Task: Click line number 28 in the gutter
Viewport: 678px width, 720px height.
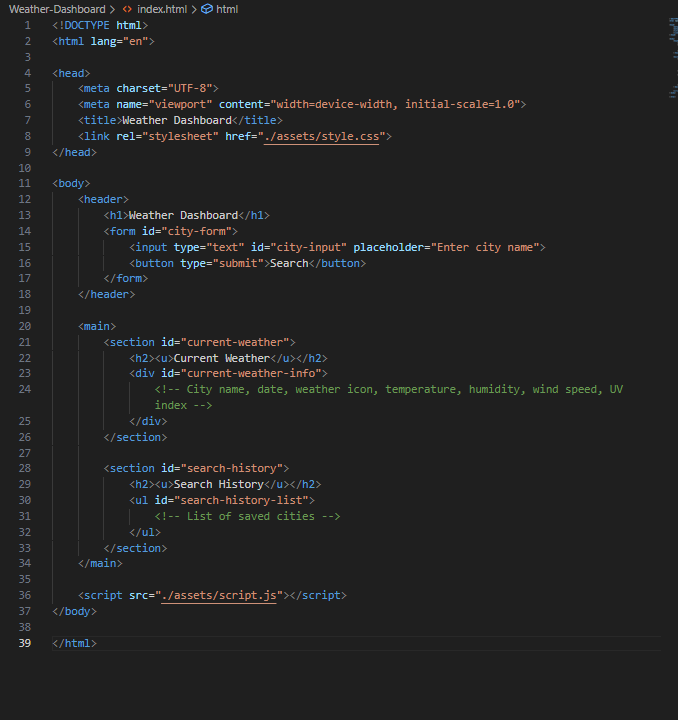Action: pyautogui.click(x=25, y=468)
